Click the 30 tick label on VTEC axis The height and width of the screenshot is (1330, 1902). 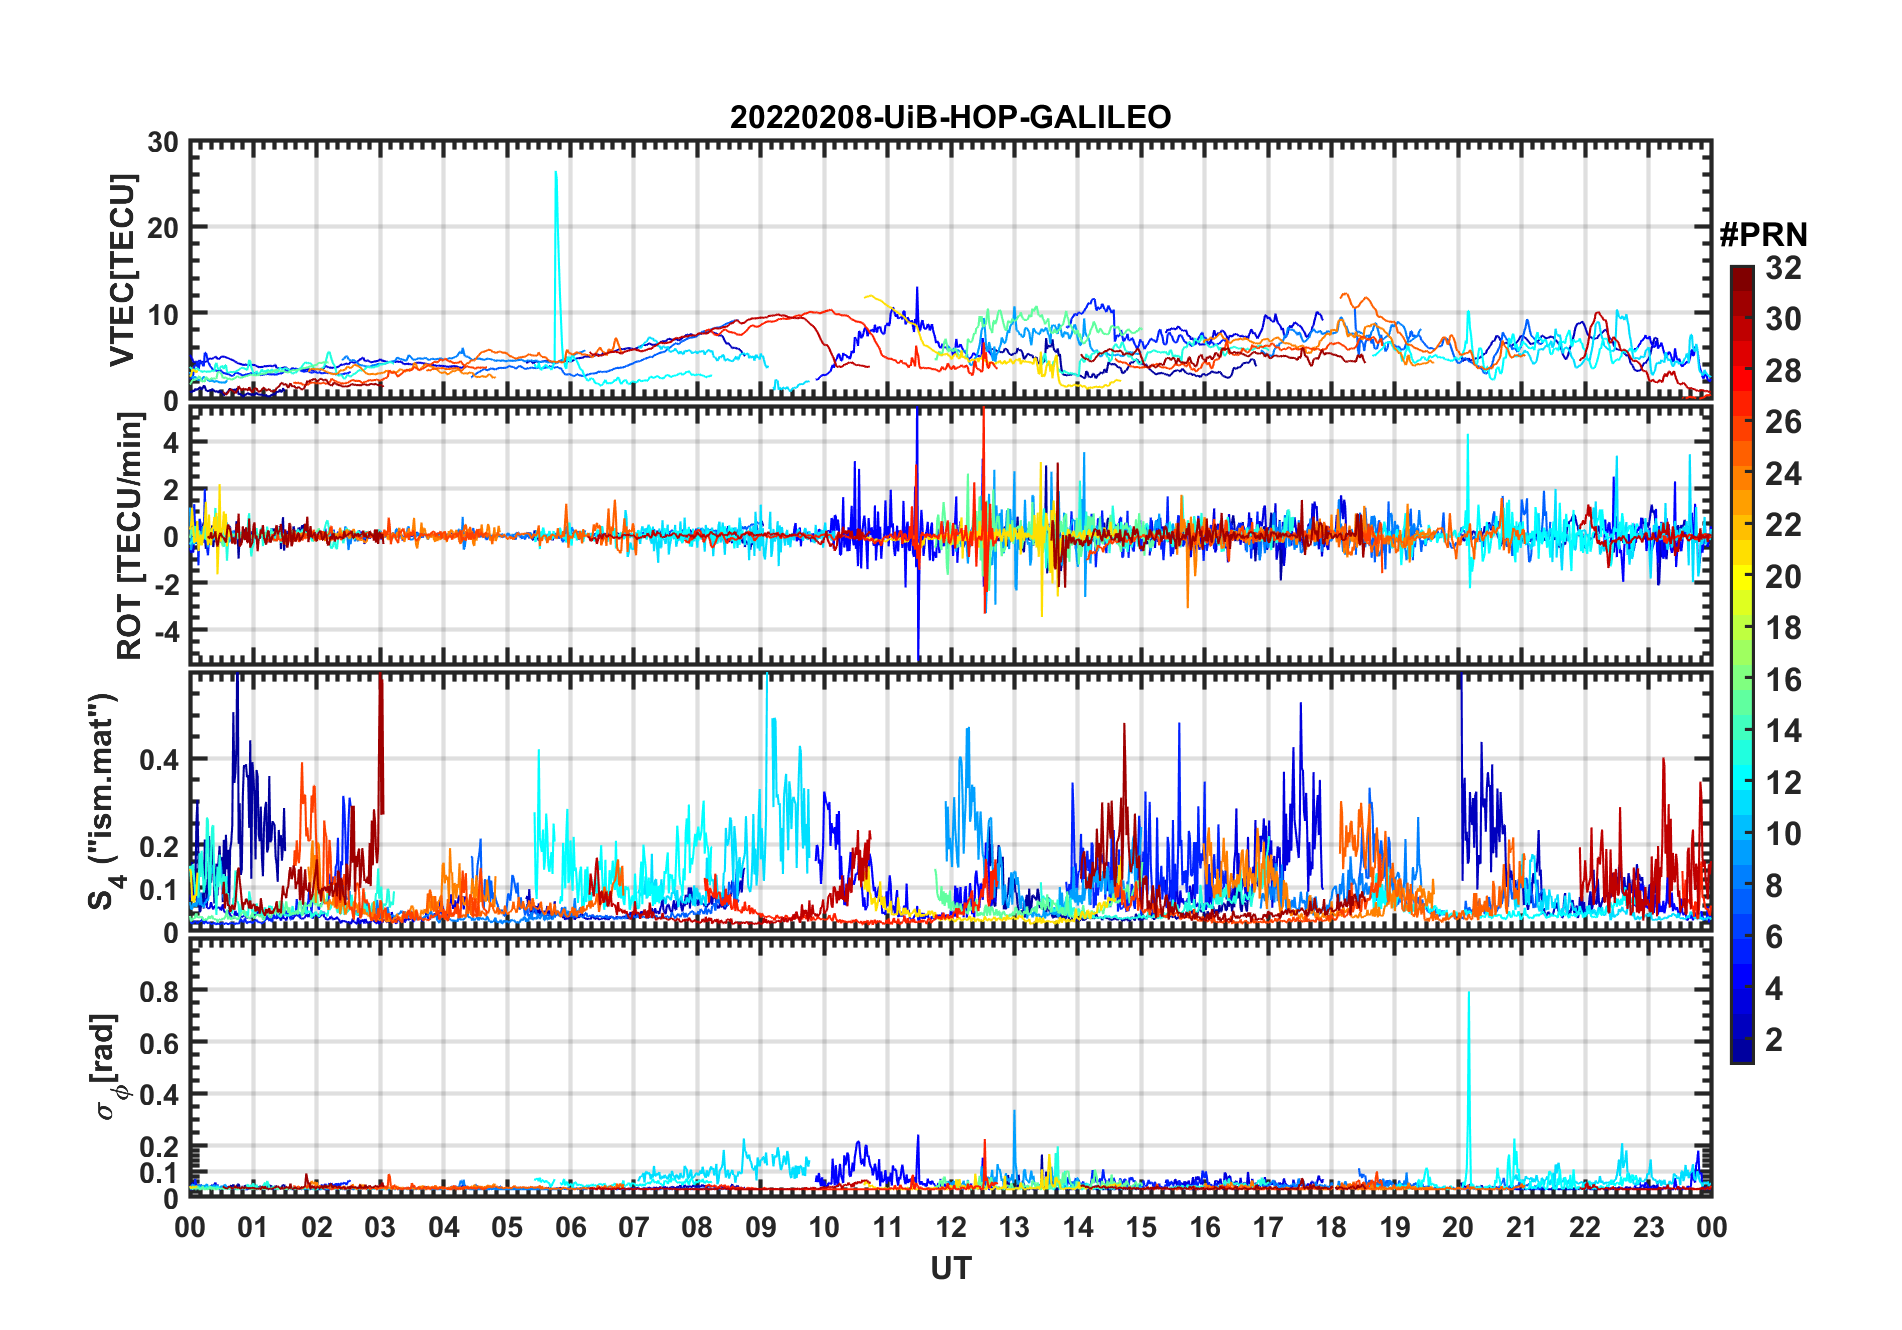[x=162, y=142]
